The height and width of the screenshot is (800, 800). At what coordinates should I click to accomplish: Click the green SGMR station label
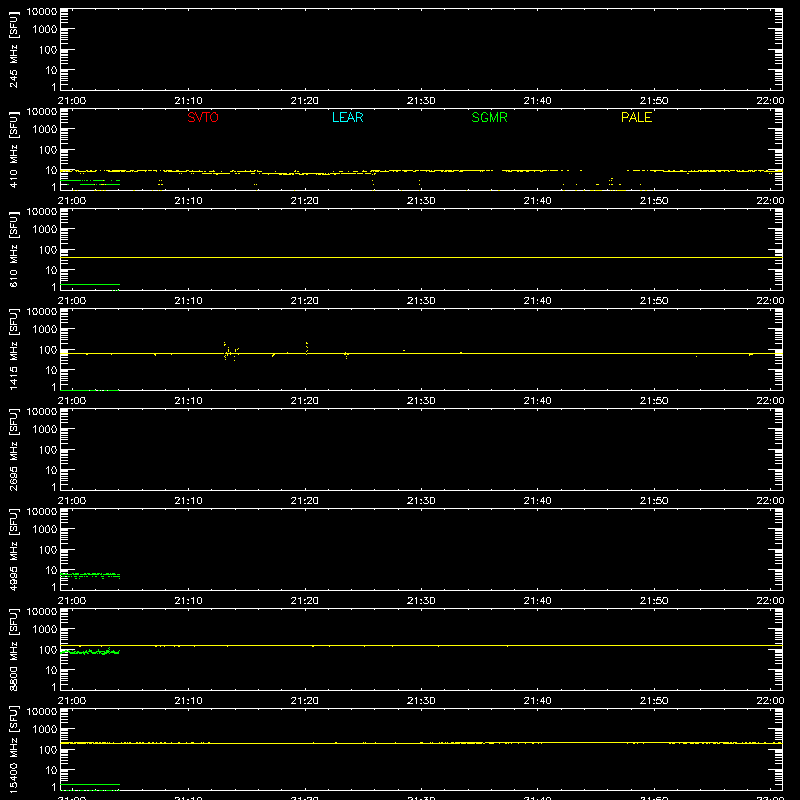[489, 117]
